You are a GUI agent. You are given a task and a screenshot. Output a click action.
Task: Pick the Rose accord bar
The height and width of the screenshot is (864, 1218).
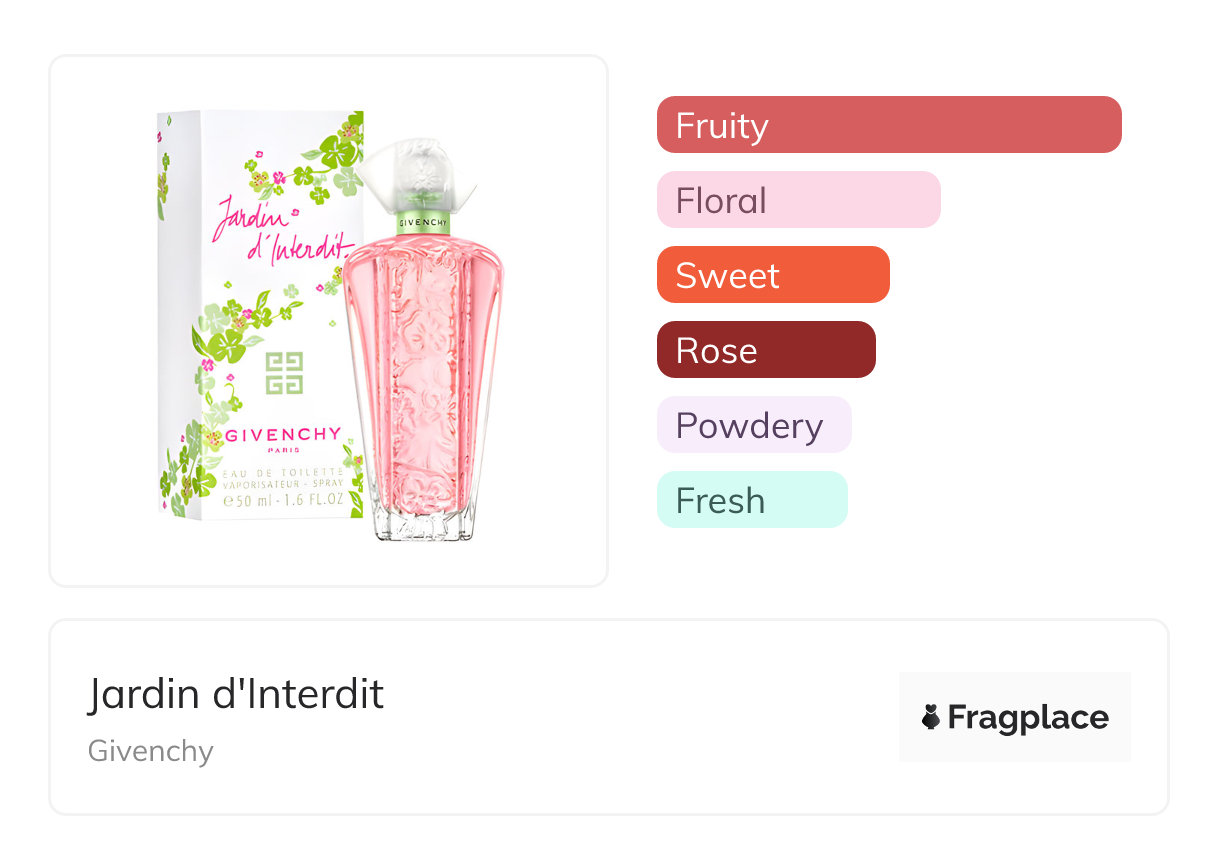765,350
